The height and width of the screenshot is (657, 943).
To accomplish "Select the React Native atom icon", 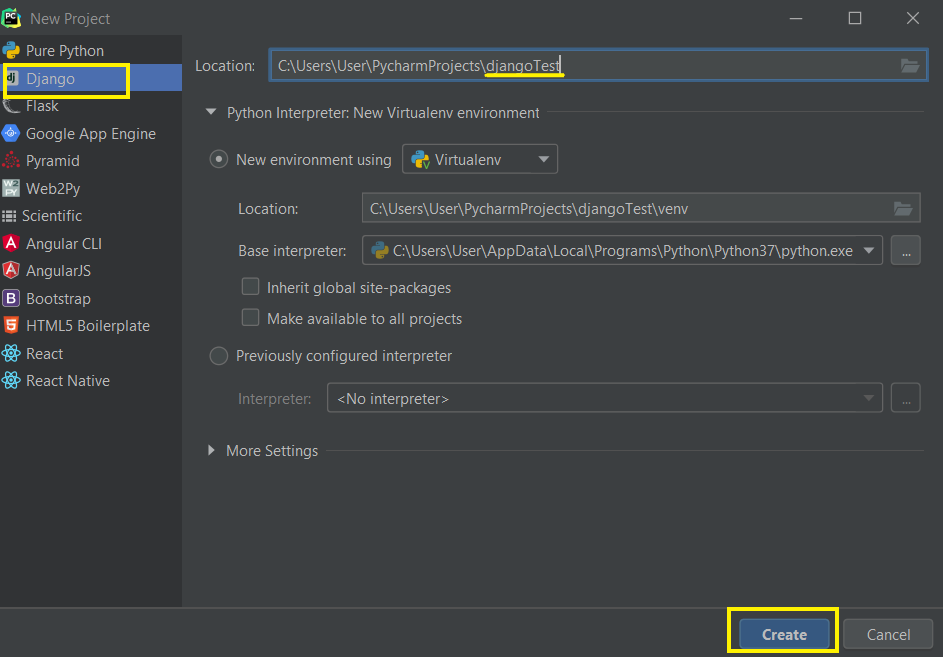I will [x=11, y=380].
